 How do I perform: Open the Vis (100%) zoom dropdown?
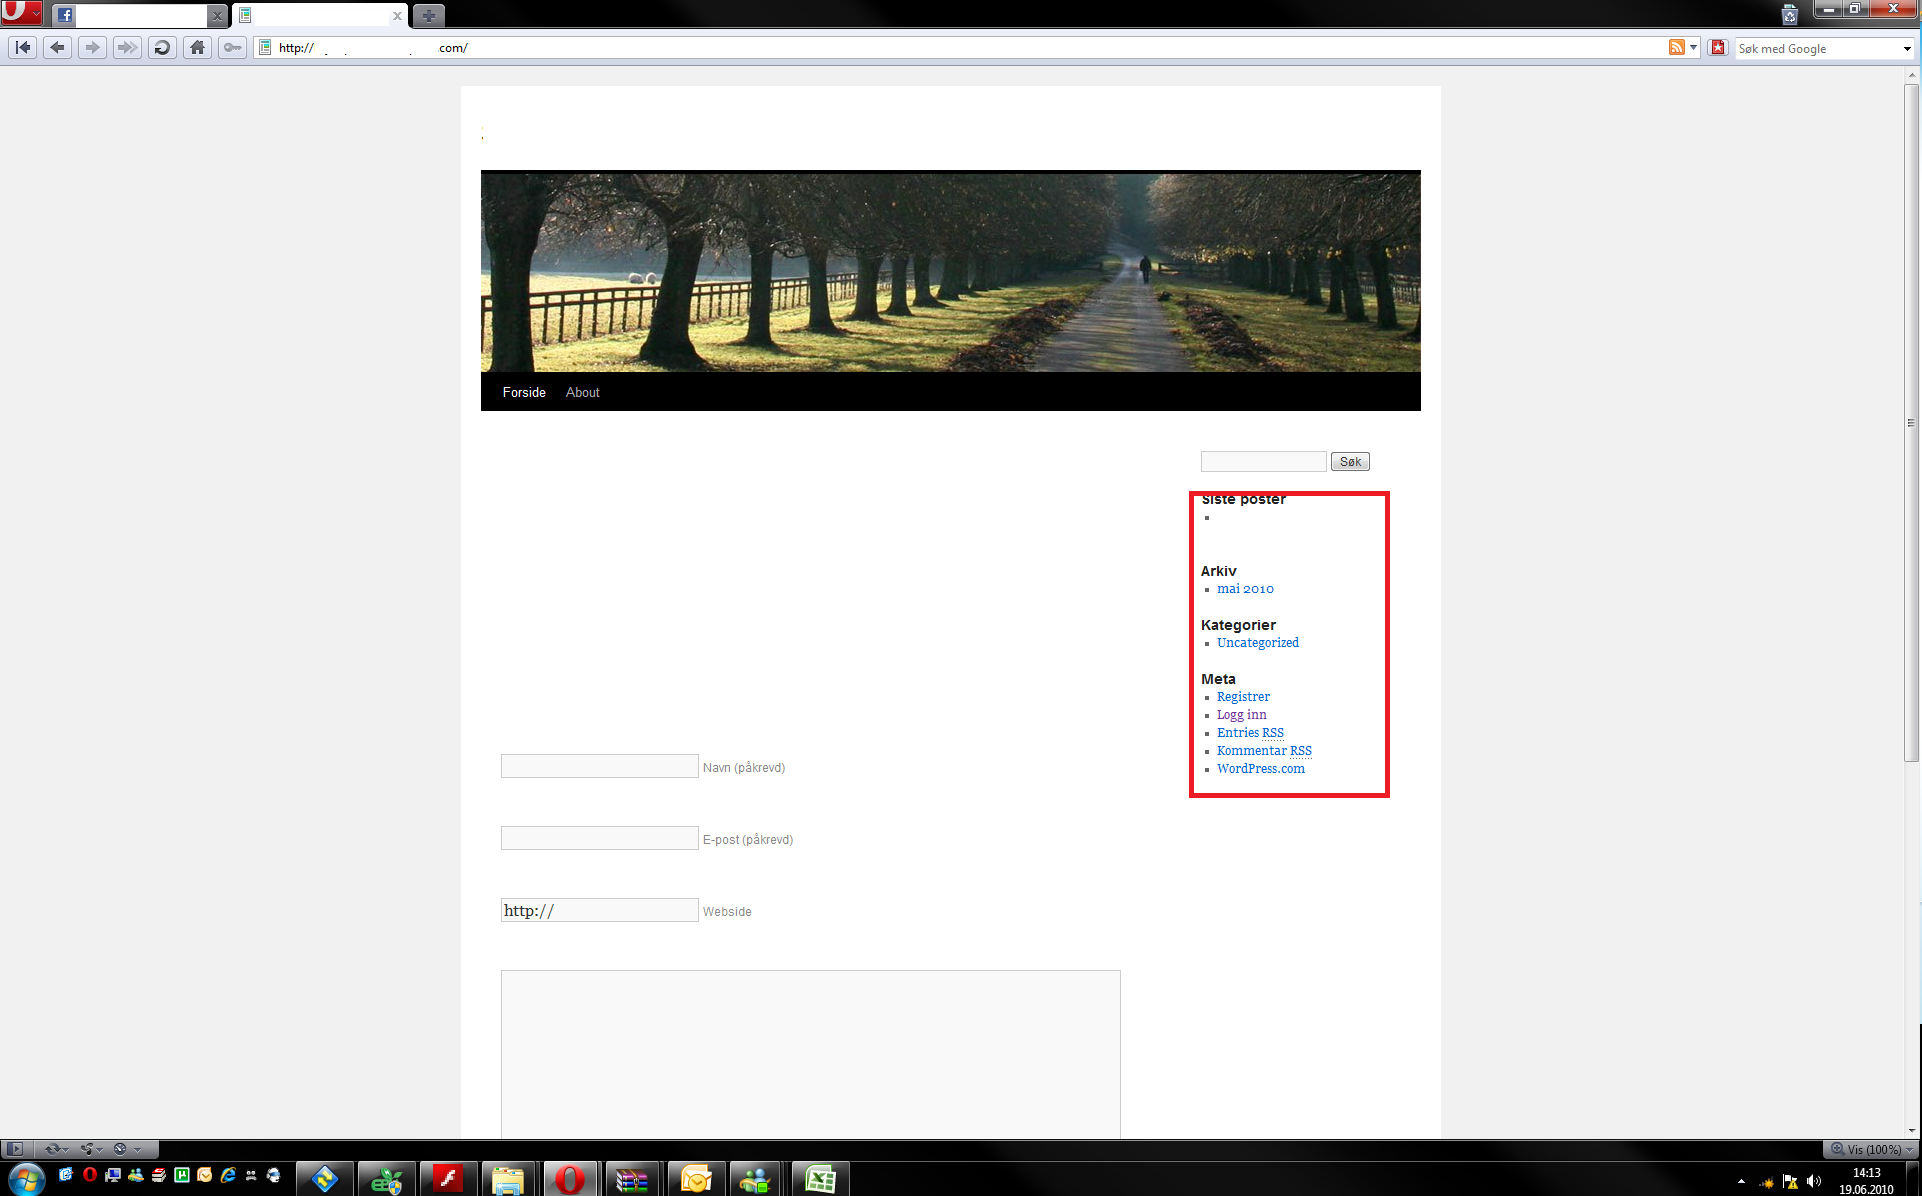1870,1149
